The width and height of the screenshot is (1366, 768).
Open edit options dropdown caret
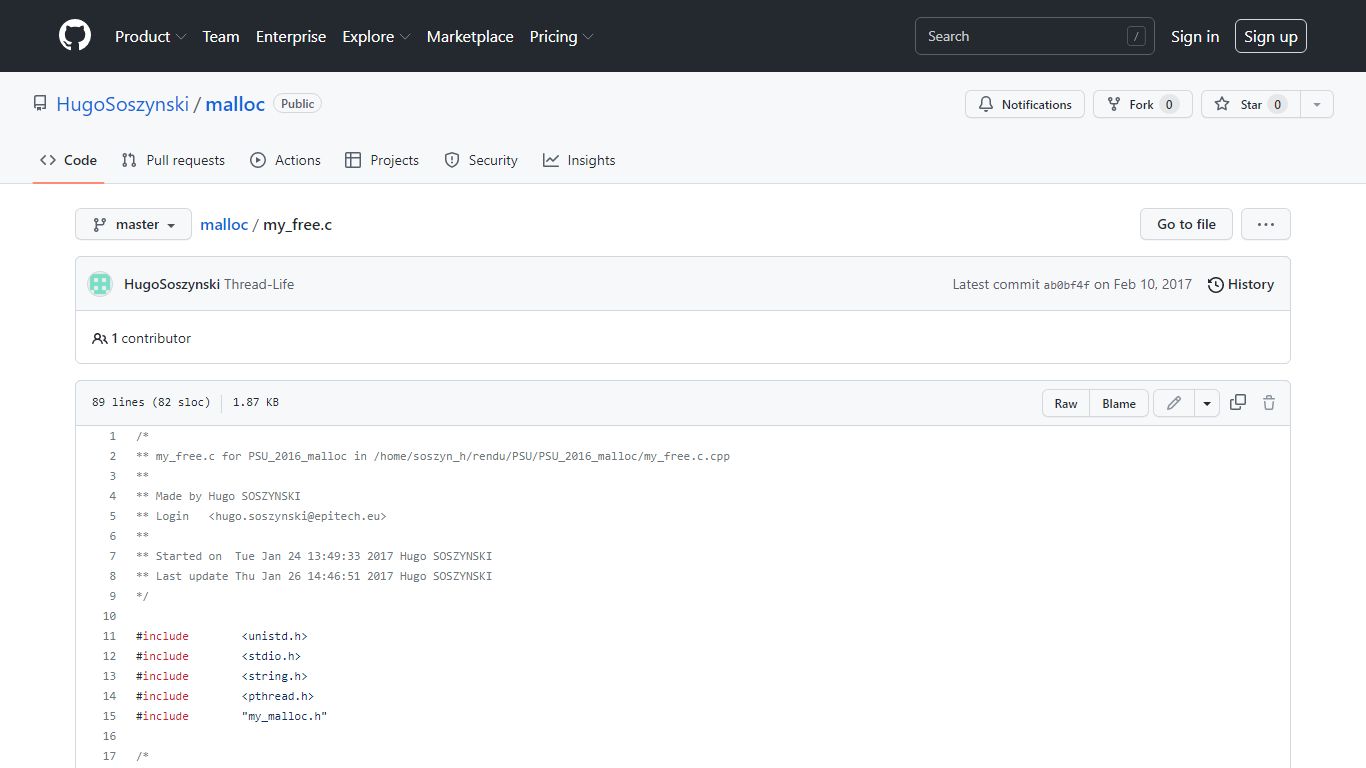click(x=1207, y=403)
